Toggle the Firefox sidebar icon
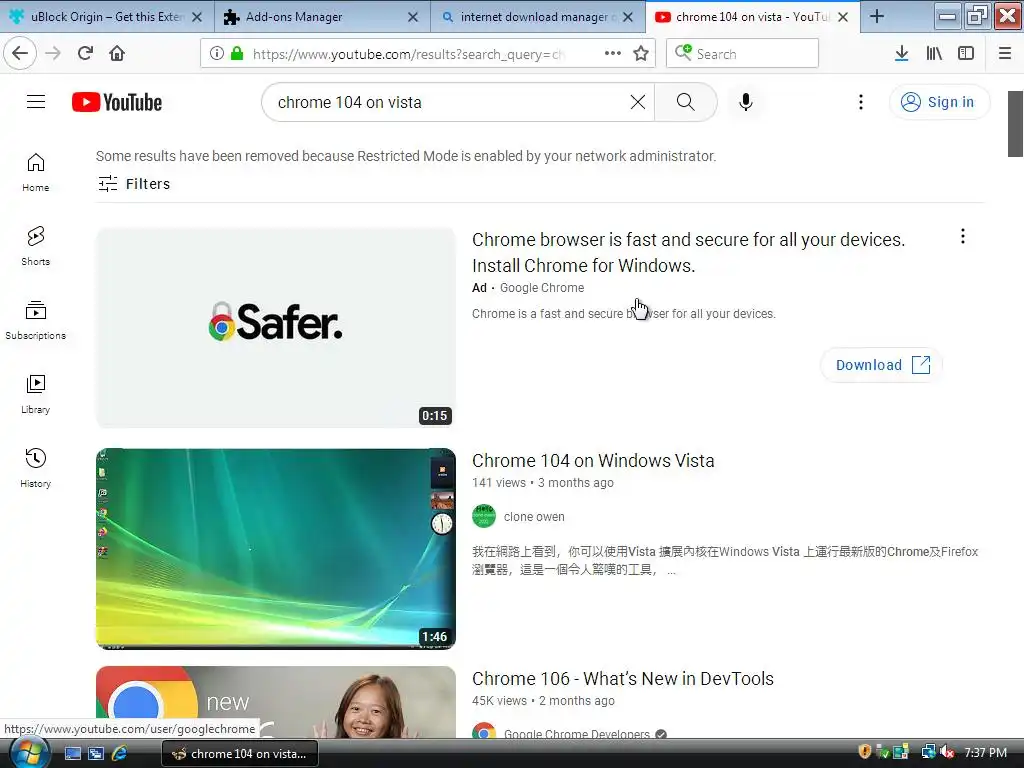 click(966, 53)
